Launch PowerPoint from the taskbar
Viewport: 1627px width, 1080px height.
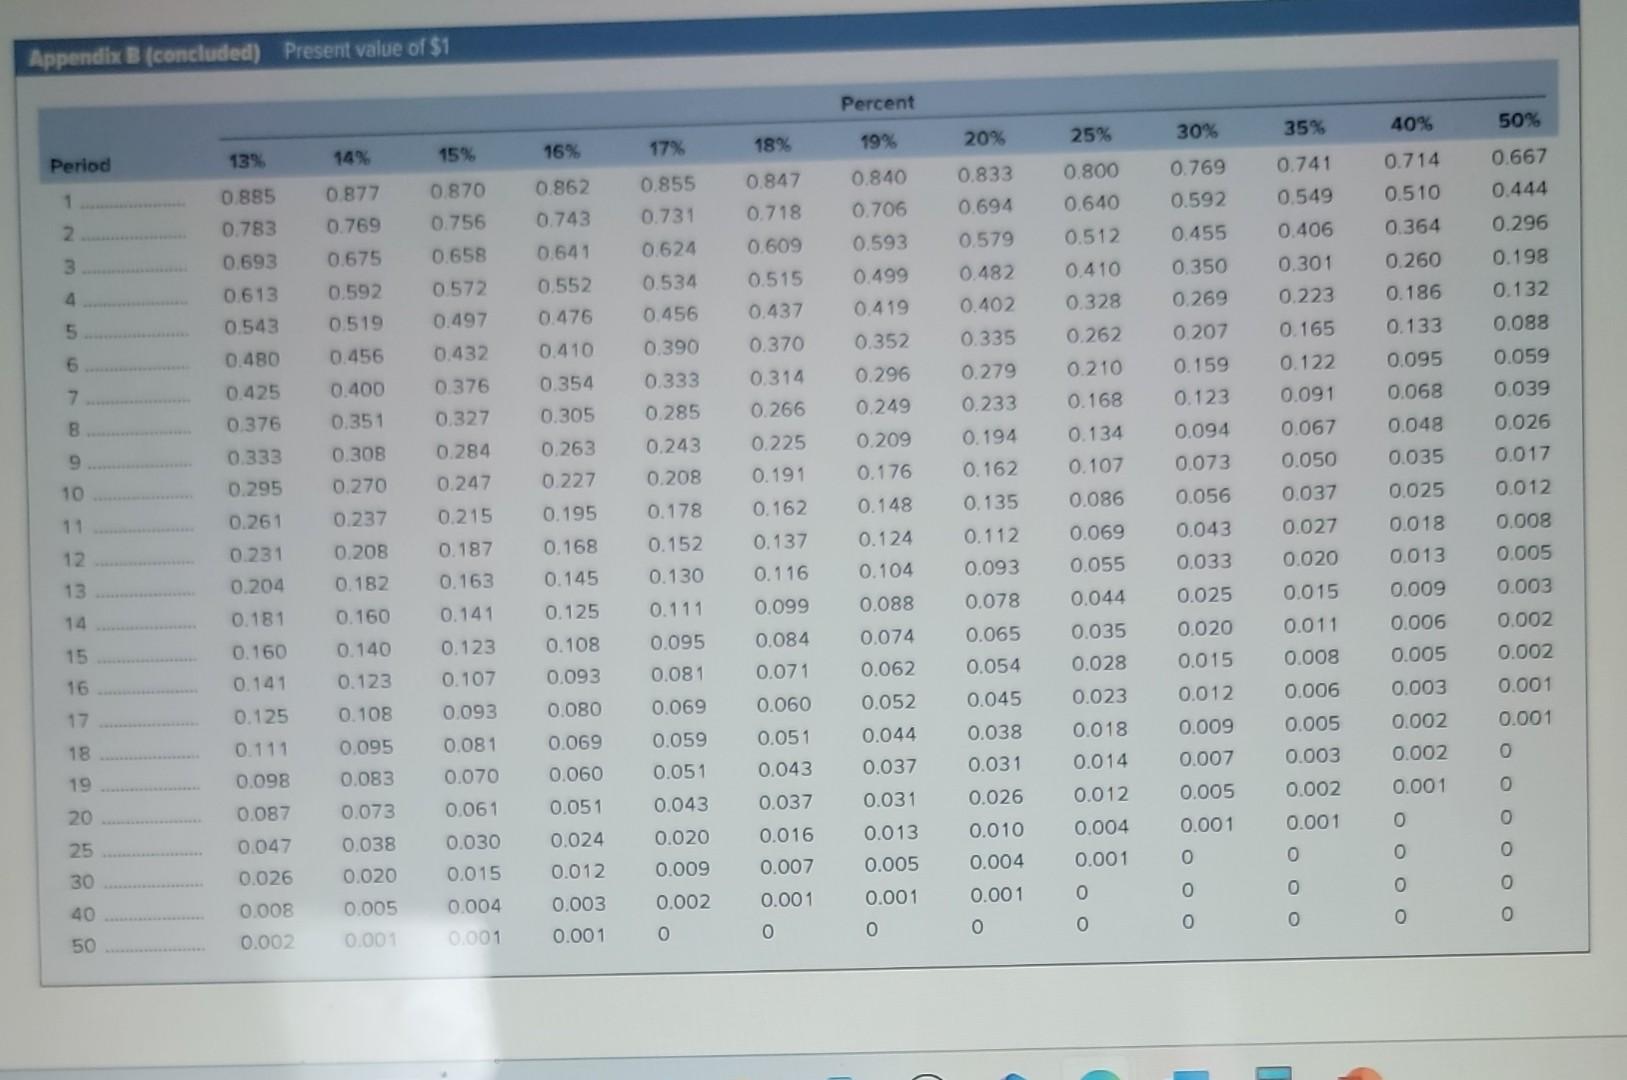pyautogui.click(x=1356, y=1072)
